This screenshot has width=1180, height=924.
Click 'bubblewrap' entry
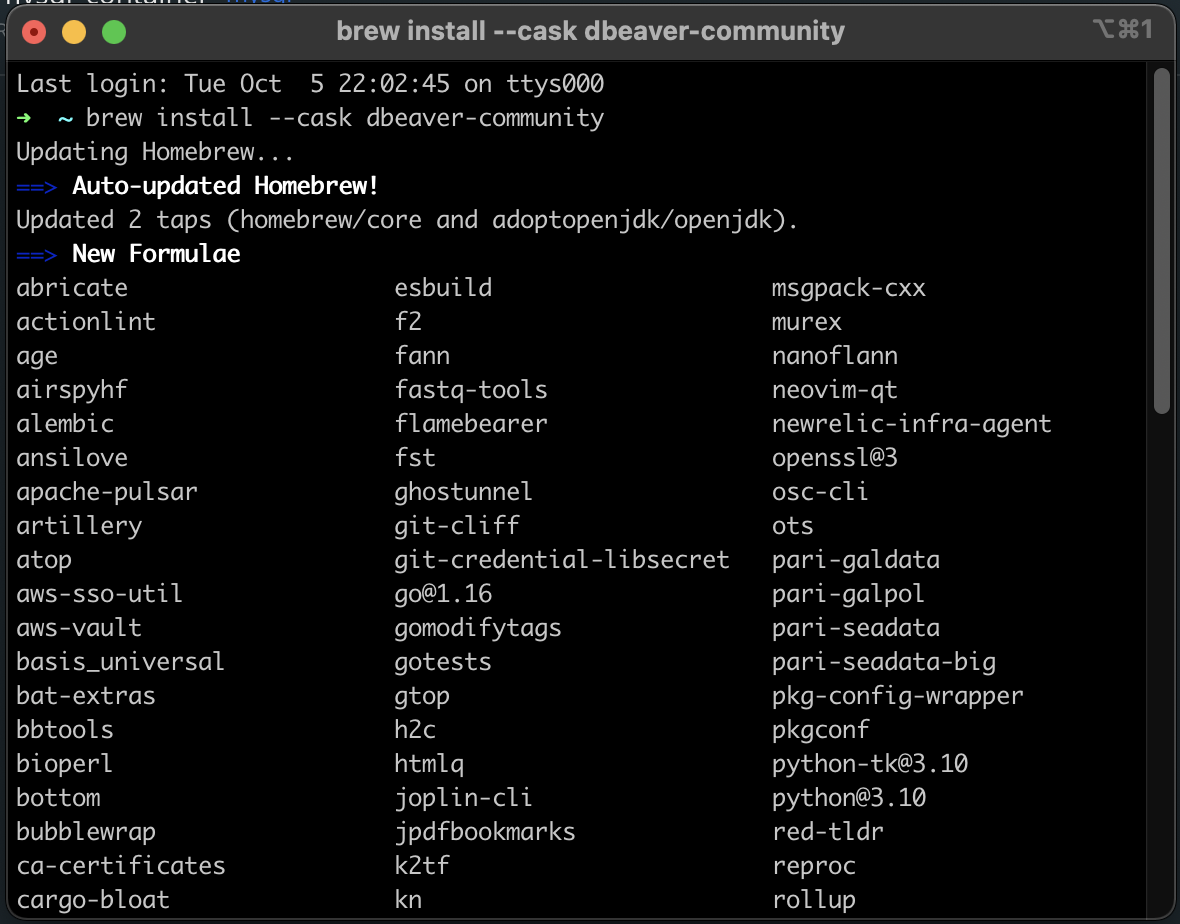coord(86,832)
